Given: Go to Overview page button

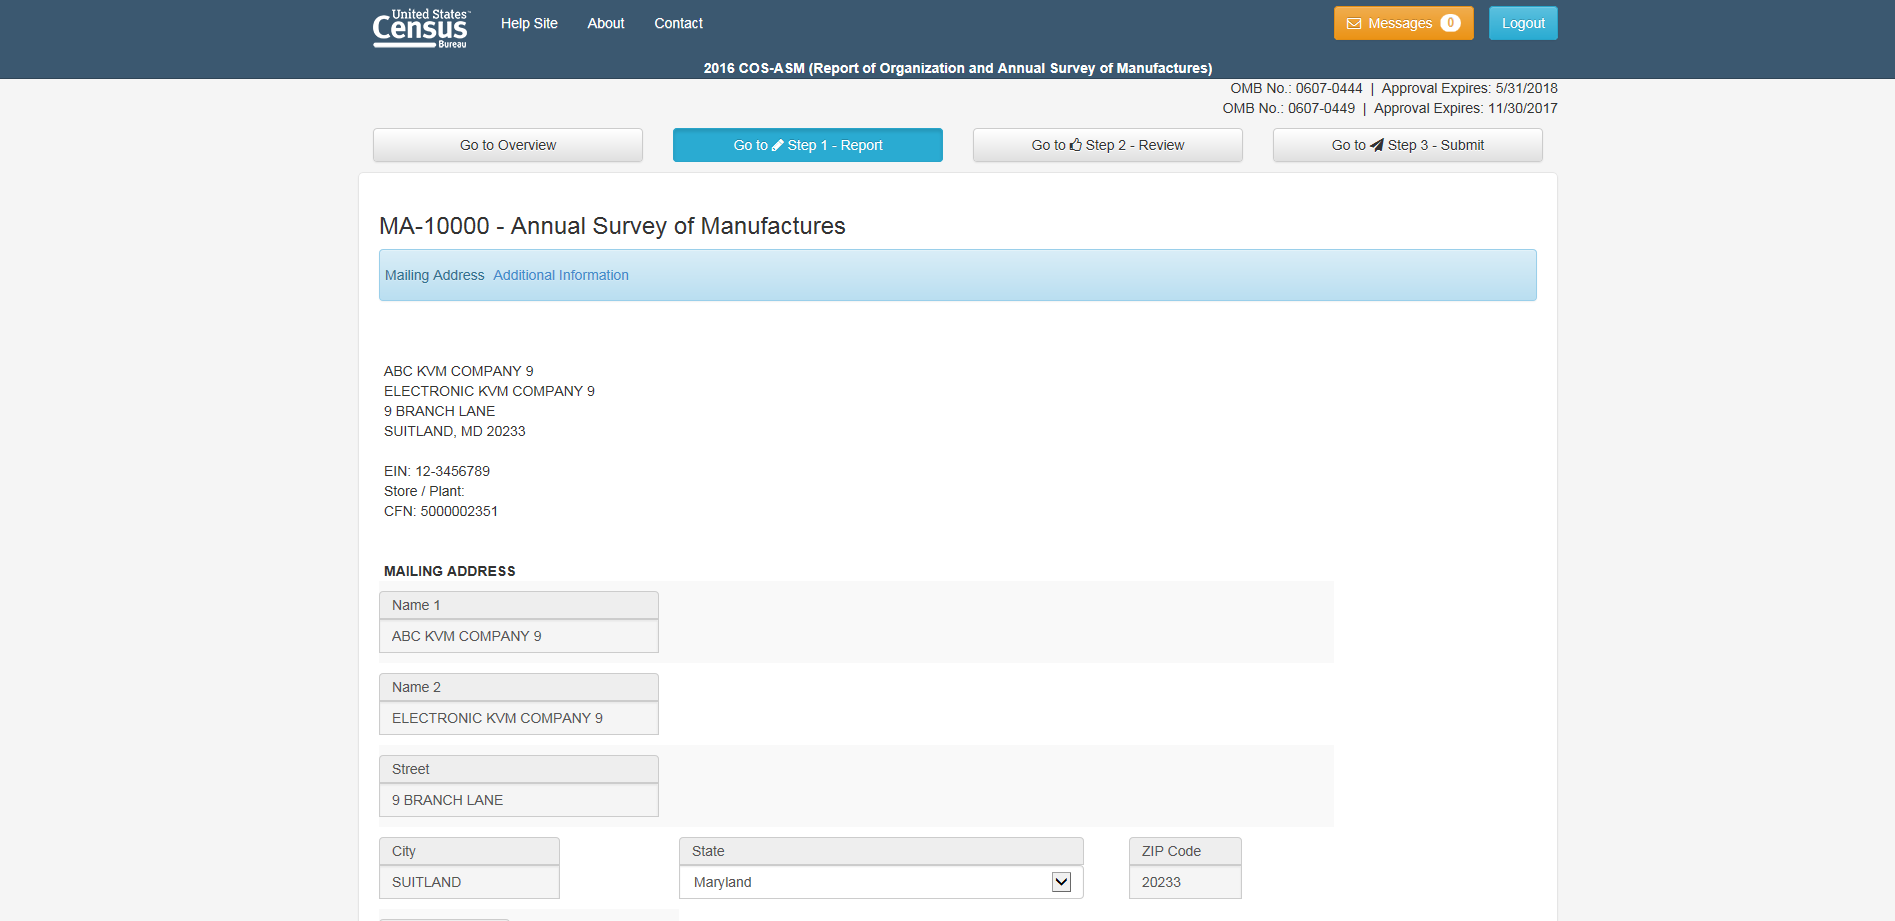Looking at the screenshot, I should pos(508,145).
